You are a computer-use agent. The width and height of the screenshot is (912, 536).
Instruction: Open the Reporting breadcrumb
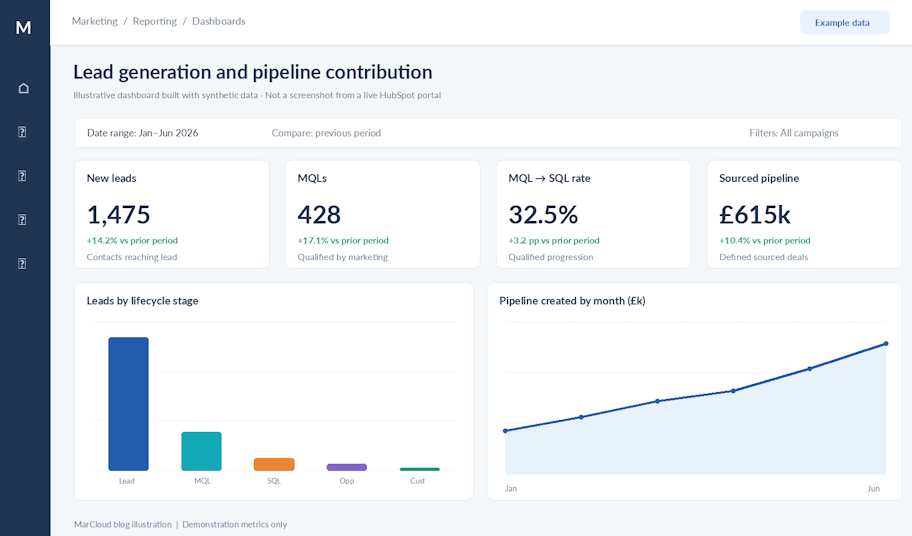pyautogui.click(x=155, y=21)
